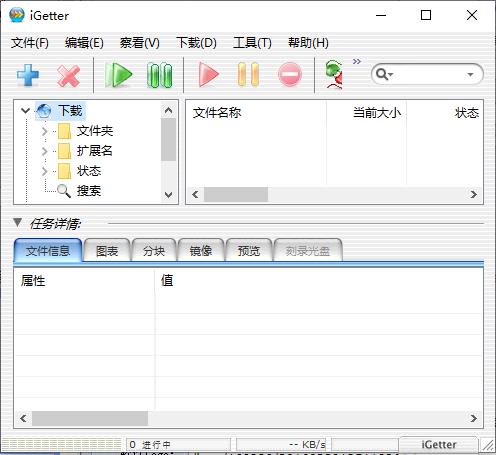This screenshot has height=455, width=496.
Task: Click the yellow pause download icon
Action: (x=248, y=74)
